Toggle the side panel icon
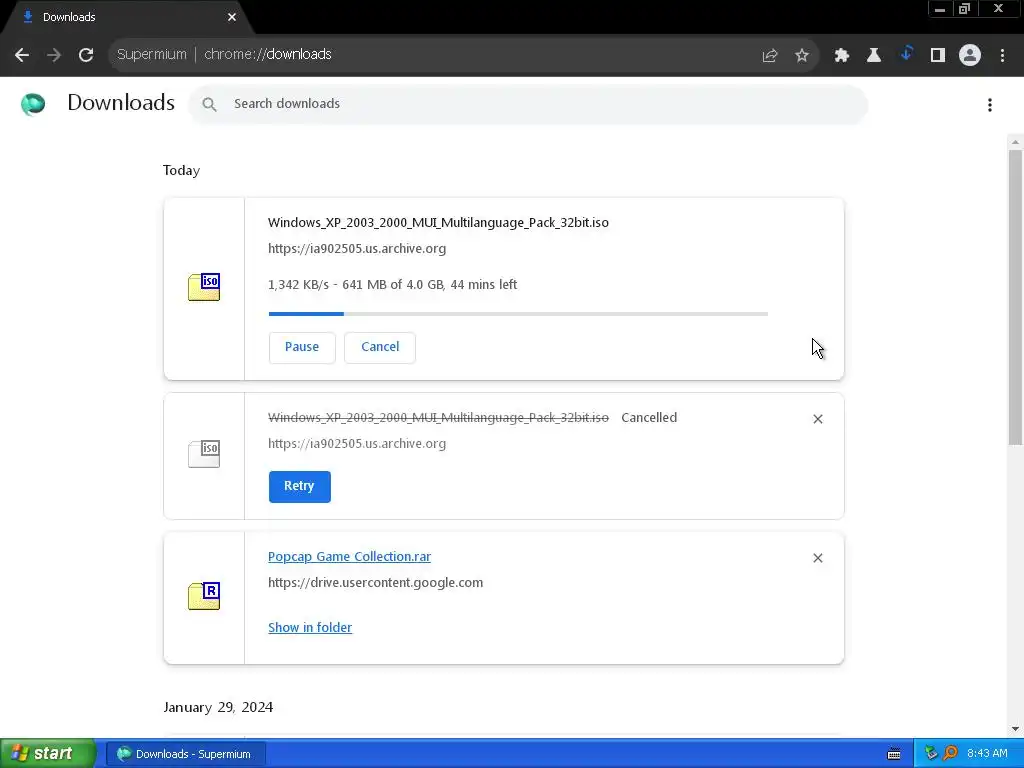This screenshot has height=768, width=1024. click(938, 56)
